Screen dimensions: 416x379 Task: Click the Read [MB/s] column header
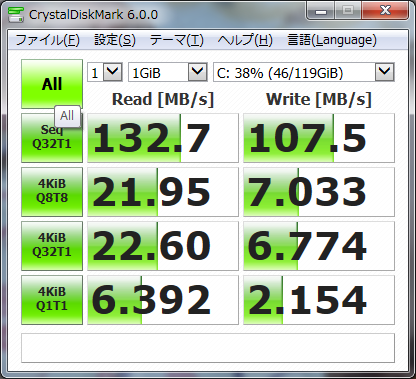point(163,99)
